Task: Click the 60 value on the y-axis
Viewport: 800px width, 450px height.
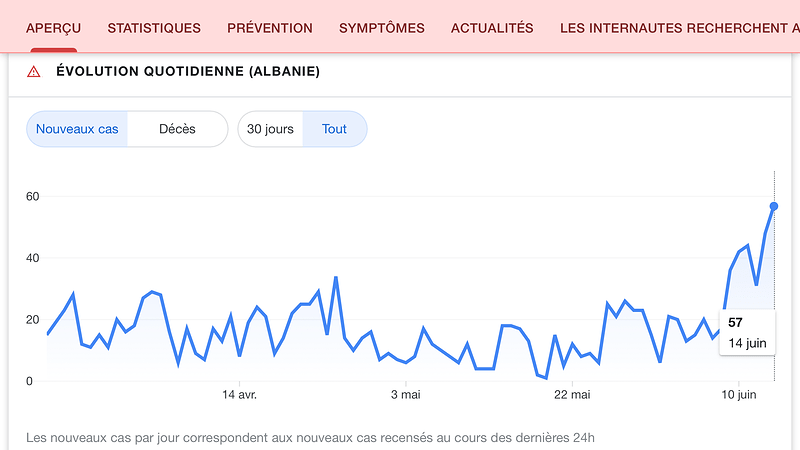Action: pos(33,196)
